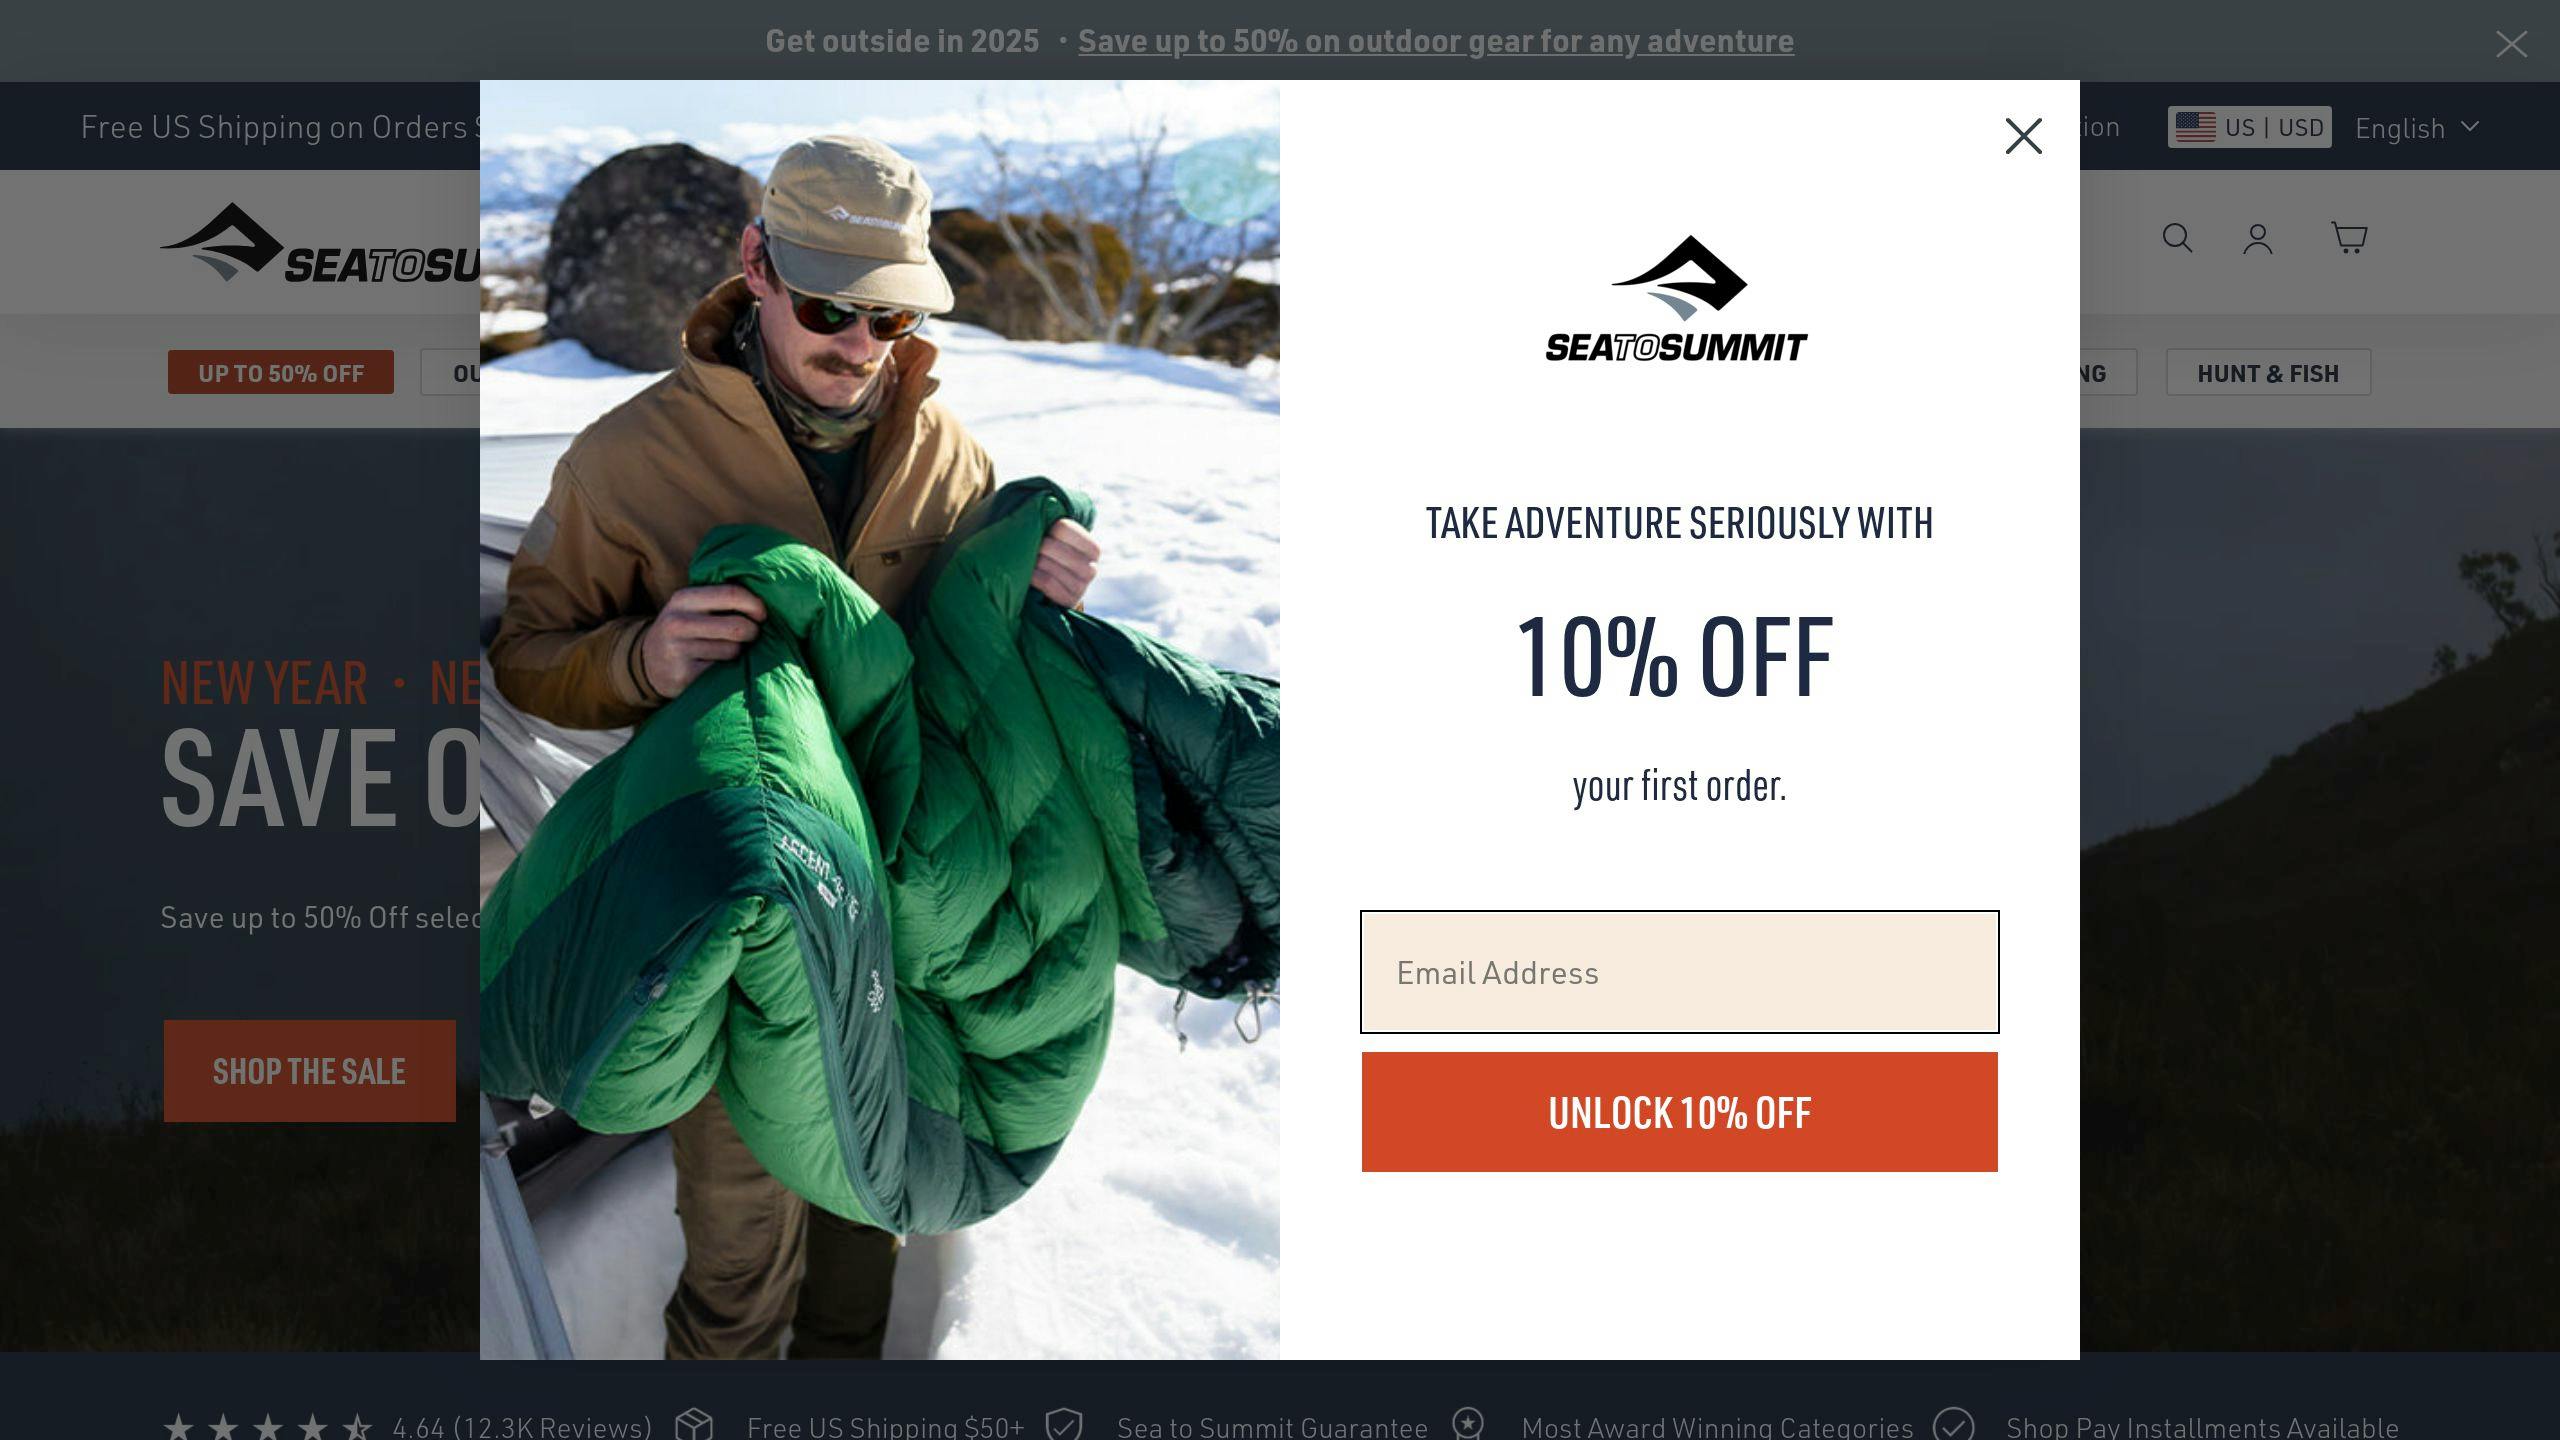Open the search icon
This screenshot has width=2560, height=1440.
pos(2177,238)
